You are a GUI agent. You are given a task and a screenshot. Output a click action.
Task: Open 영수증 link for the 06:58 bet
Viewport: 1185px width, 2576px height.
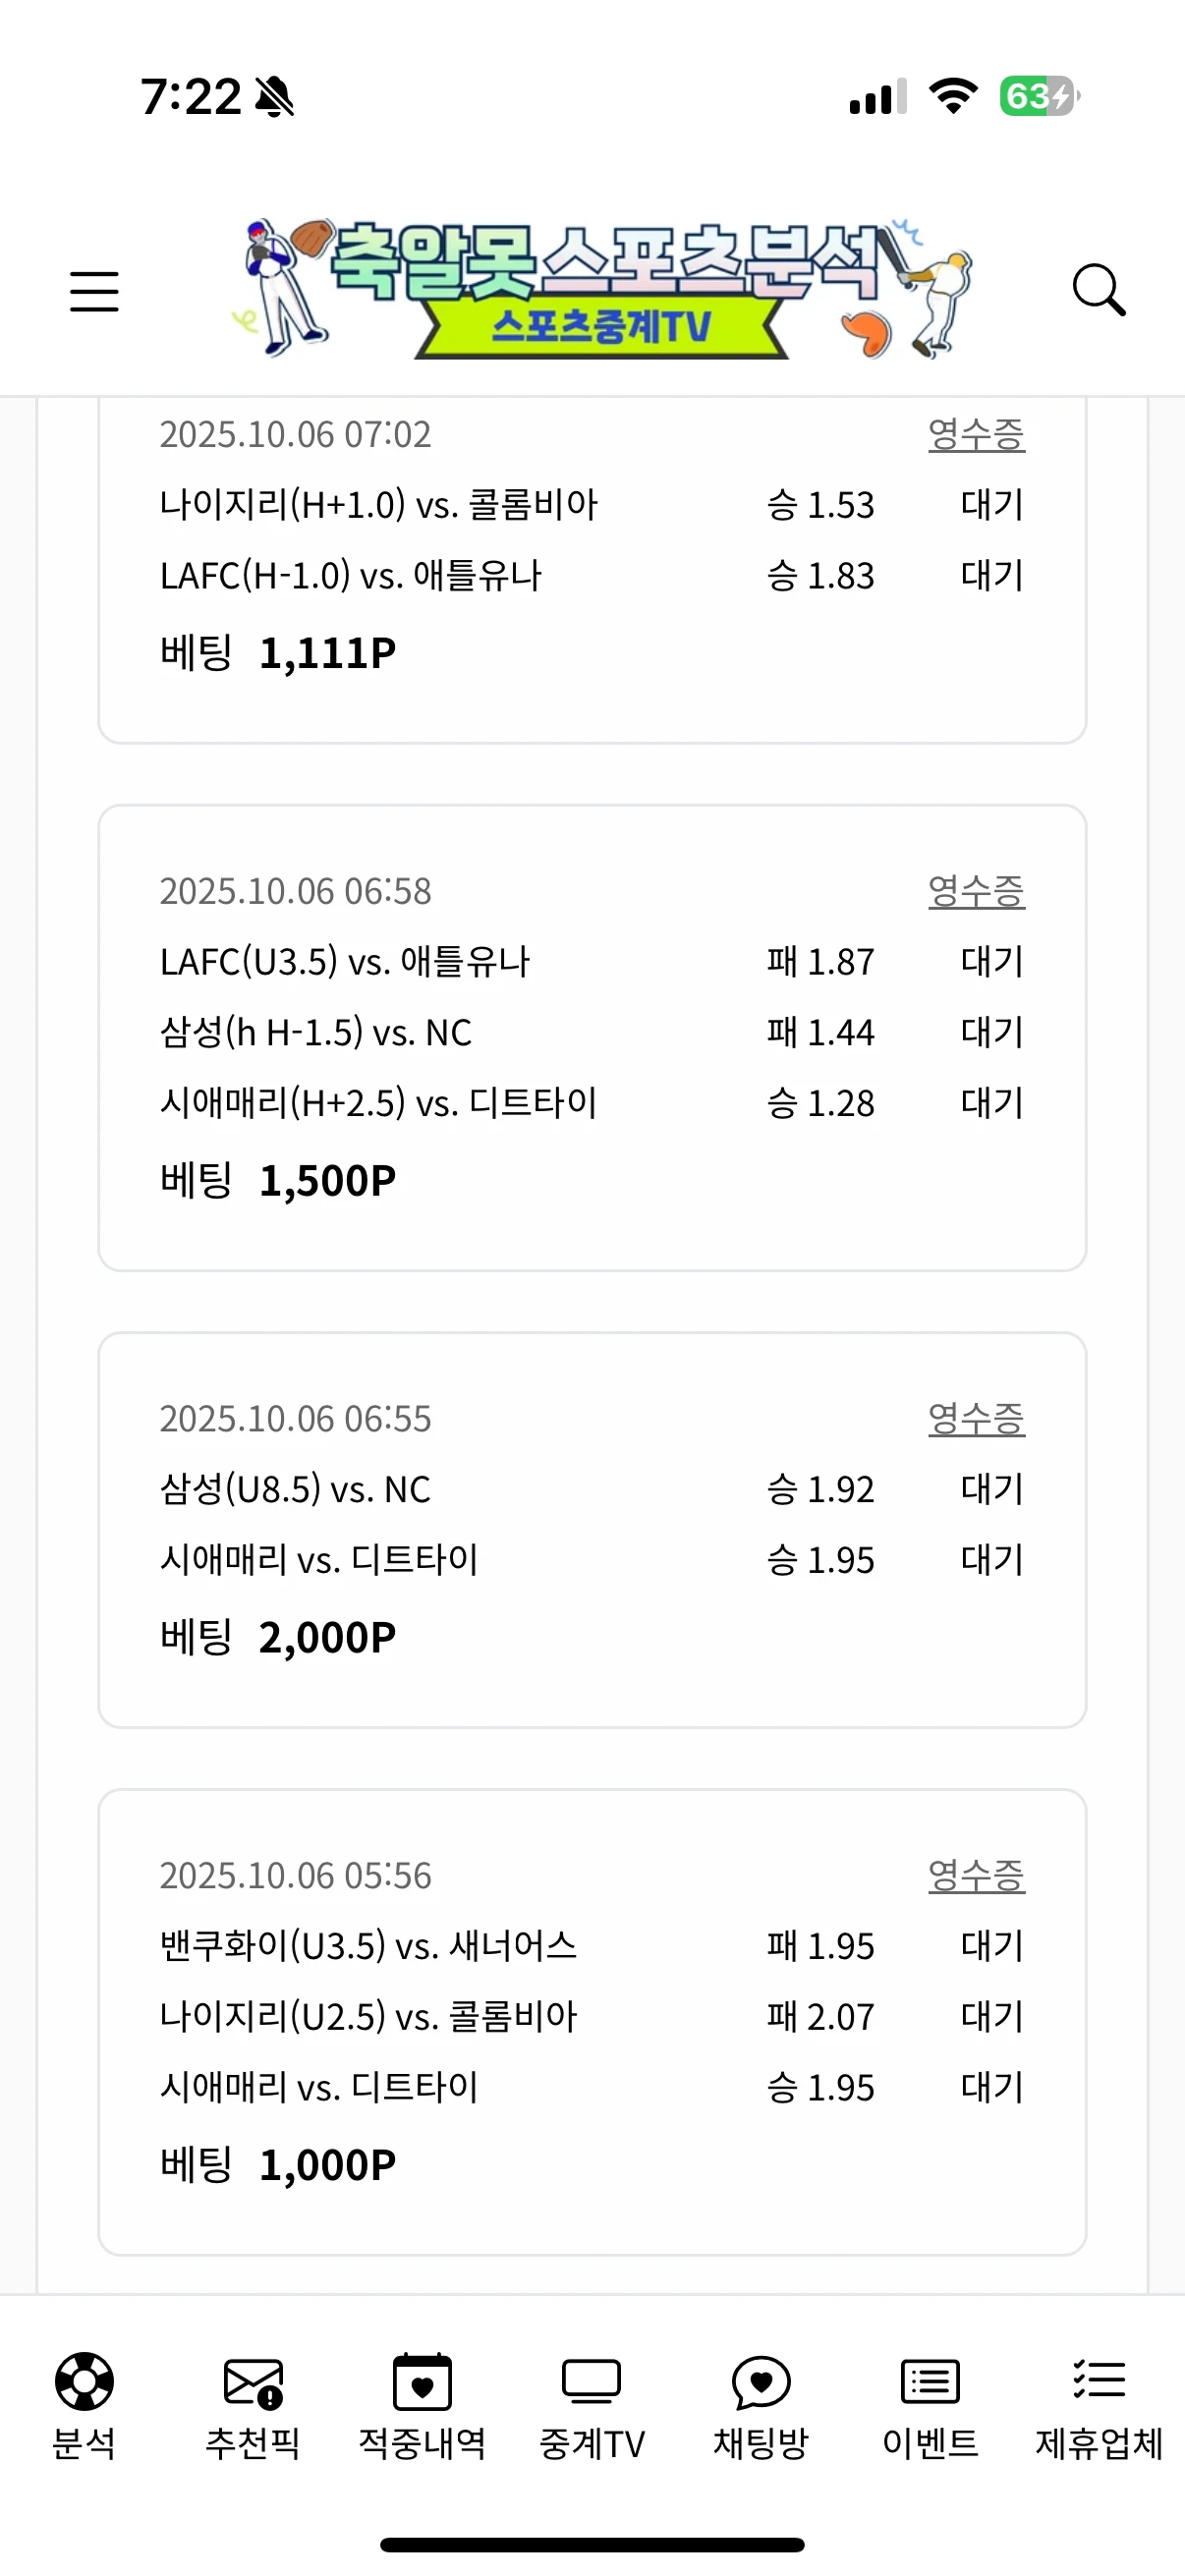pyautogui.click(x=976, y=891)
